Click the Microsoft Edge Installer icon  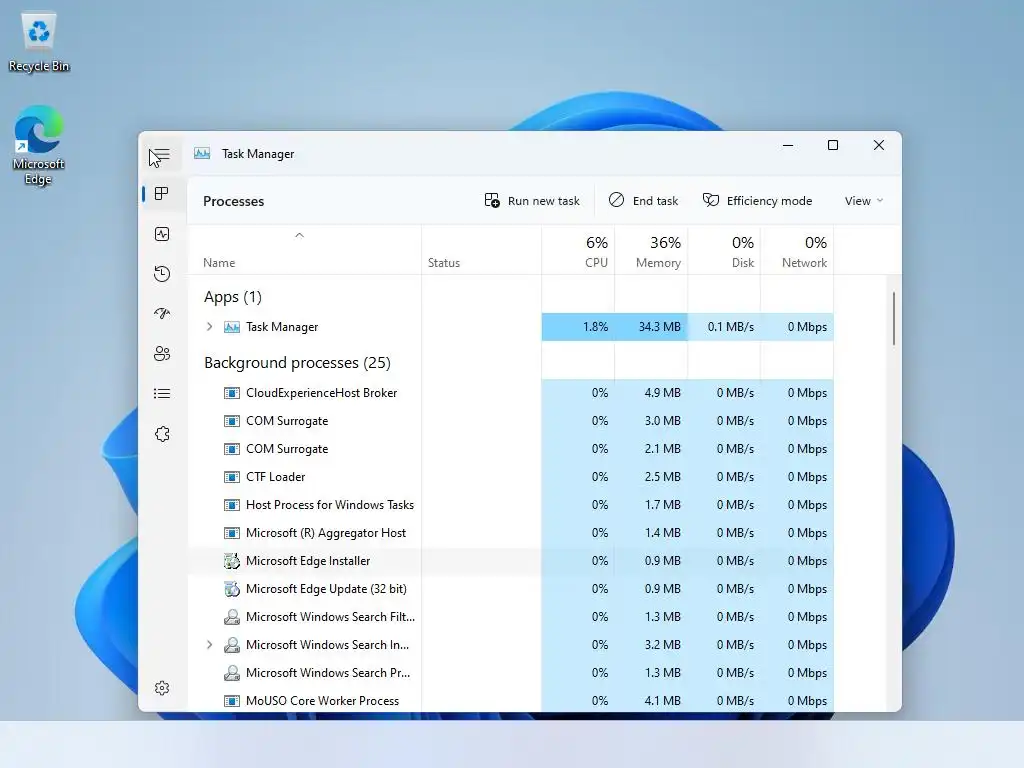pos(232,560)
